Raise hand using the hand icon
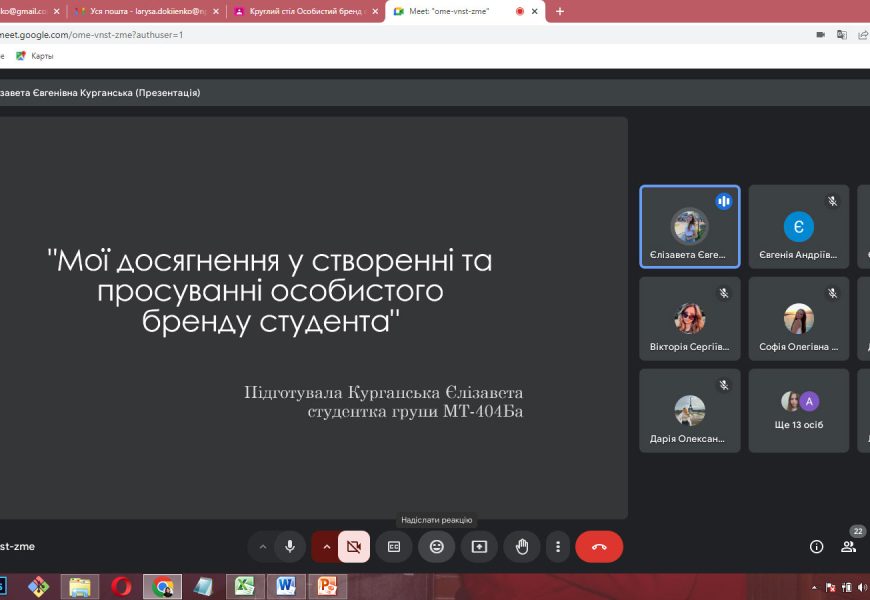 click(521, 547)
